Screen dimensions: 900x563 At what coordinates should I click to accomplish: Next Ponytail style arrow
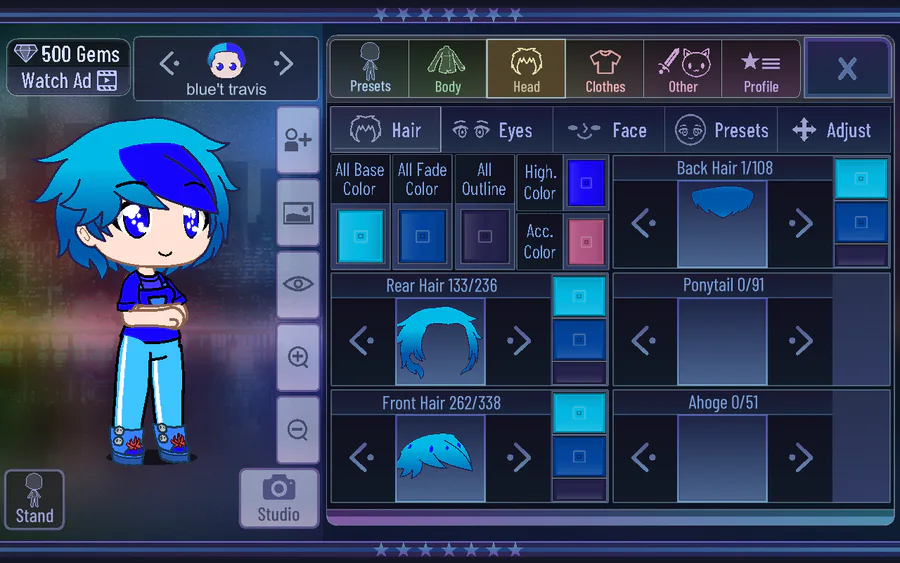[801, 340]
